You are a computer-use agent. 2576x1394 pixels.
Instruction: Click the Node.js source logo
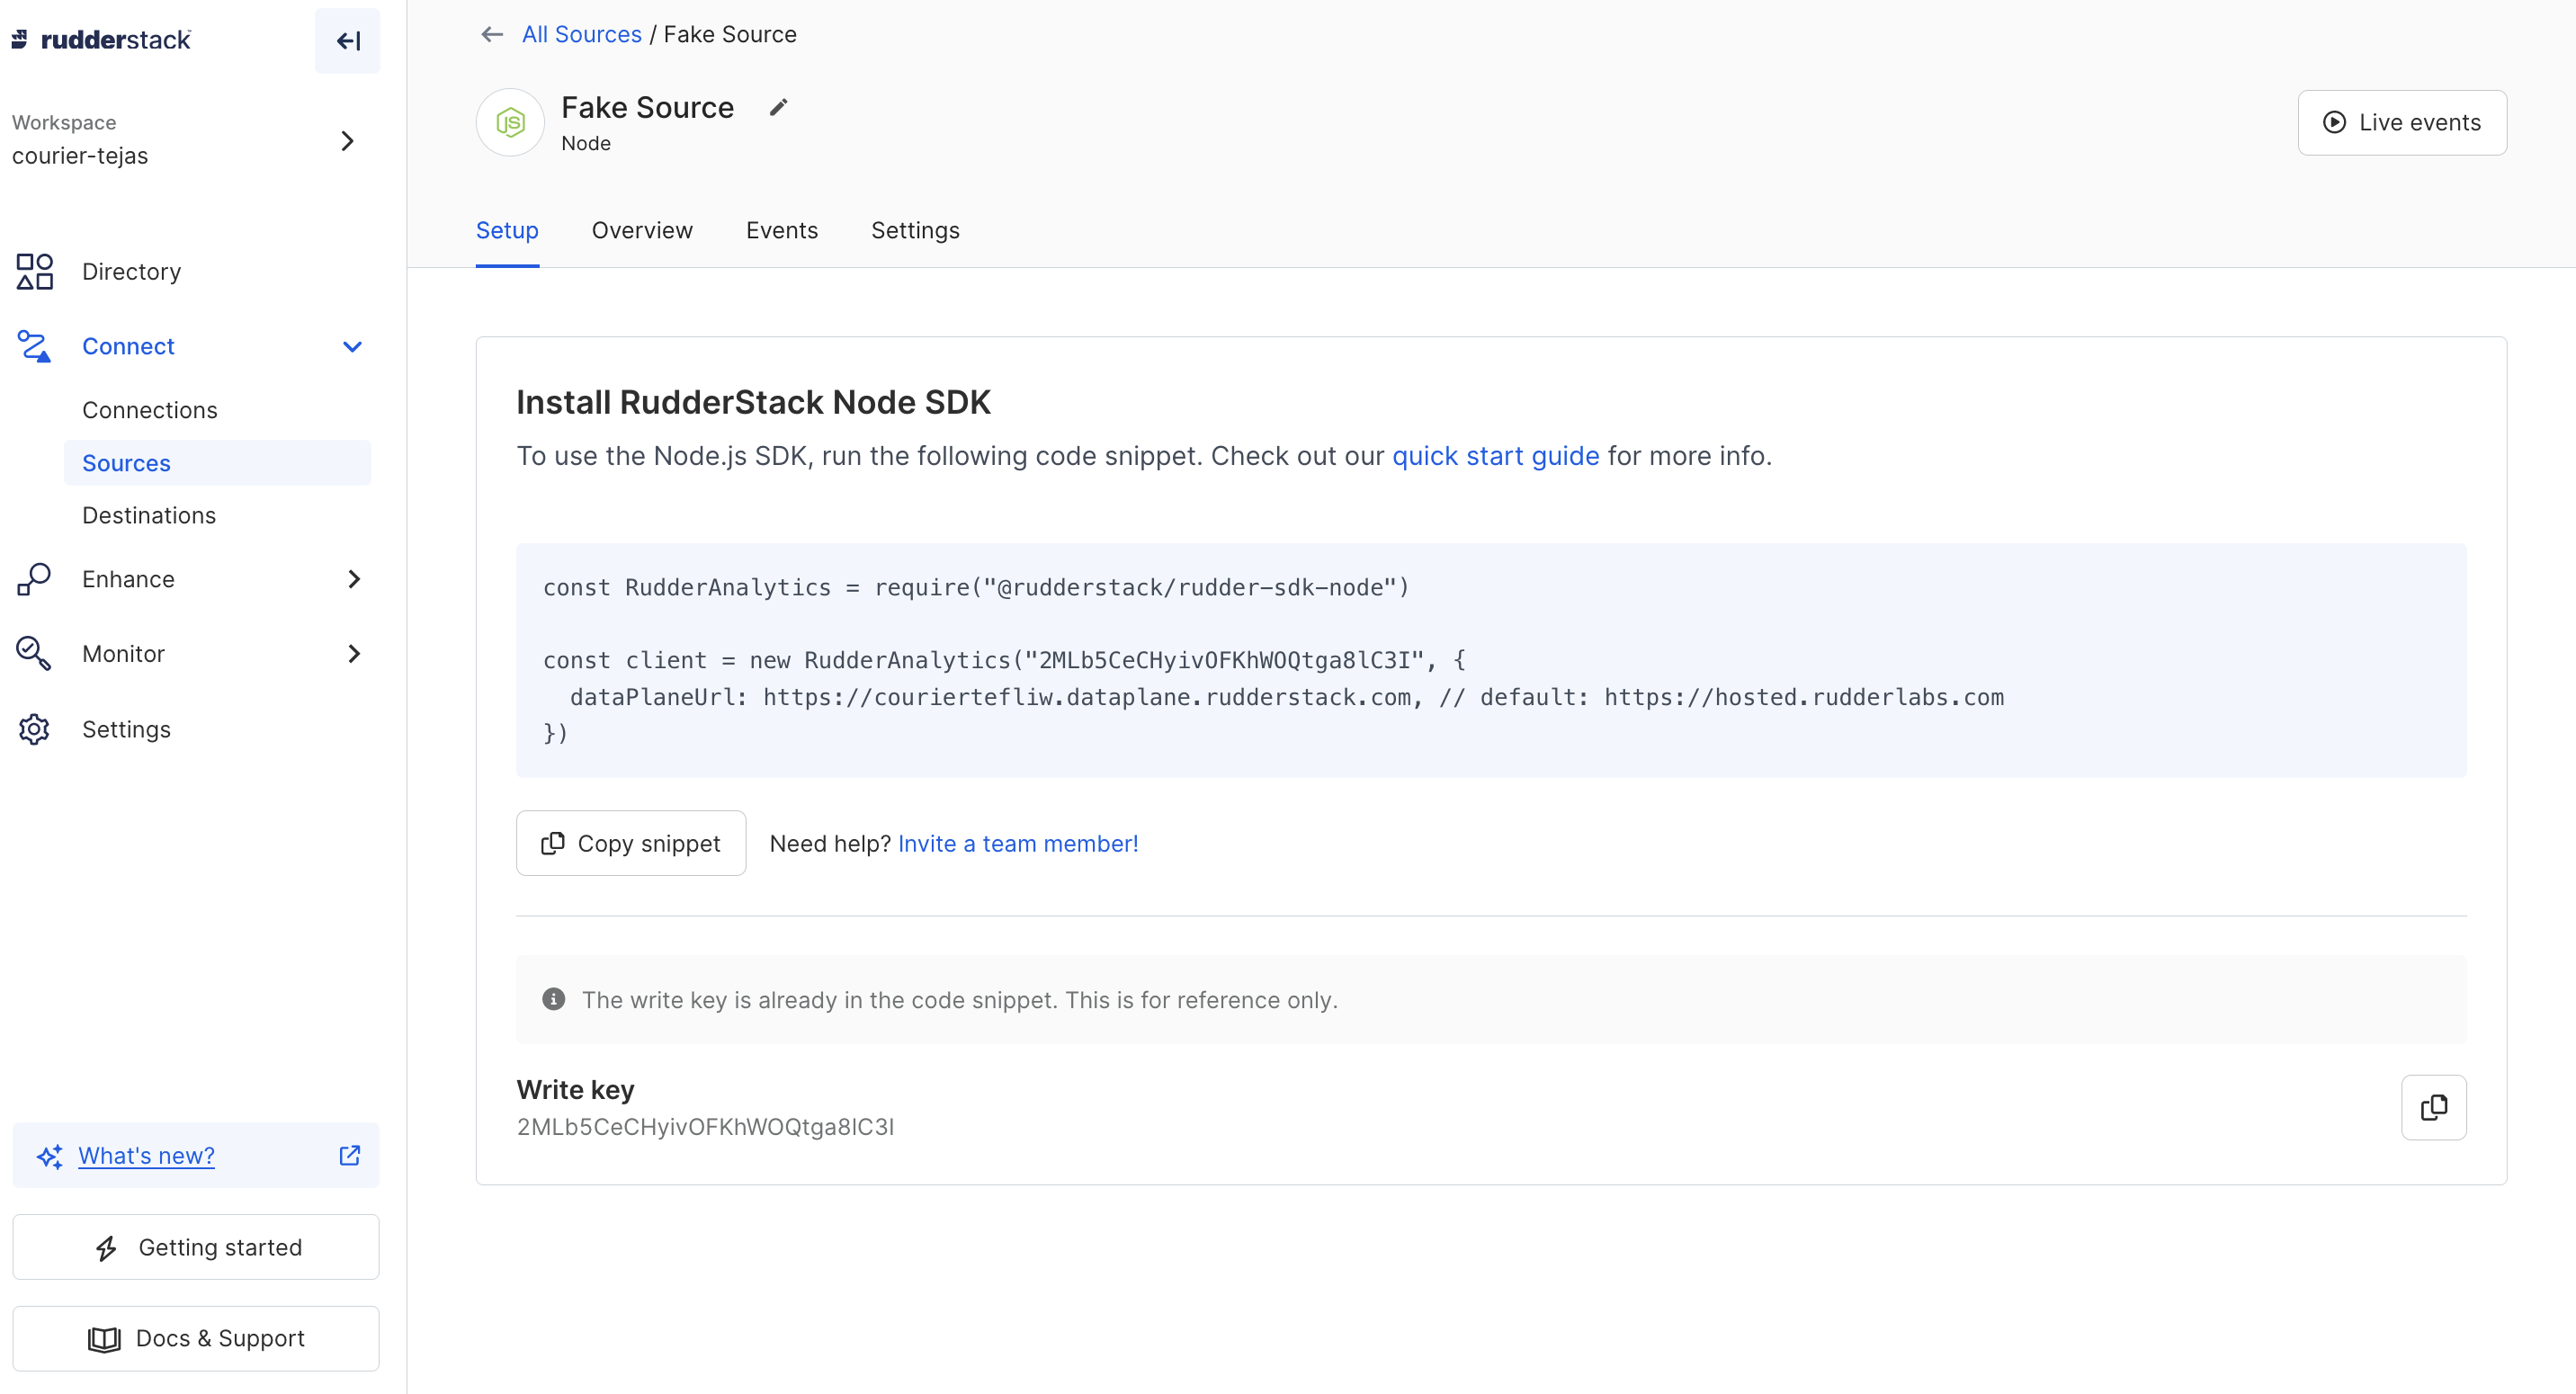510,122
